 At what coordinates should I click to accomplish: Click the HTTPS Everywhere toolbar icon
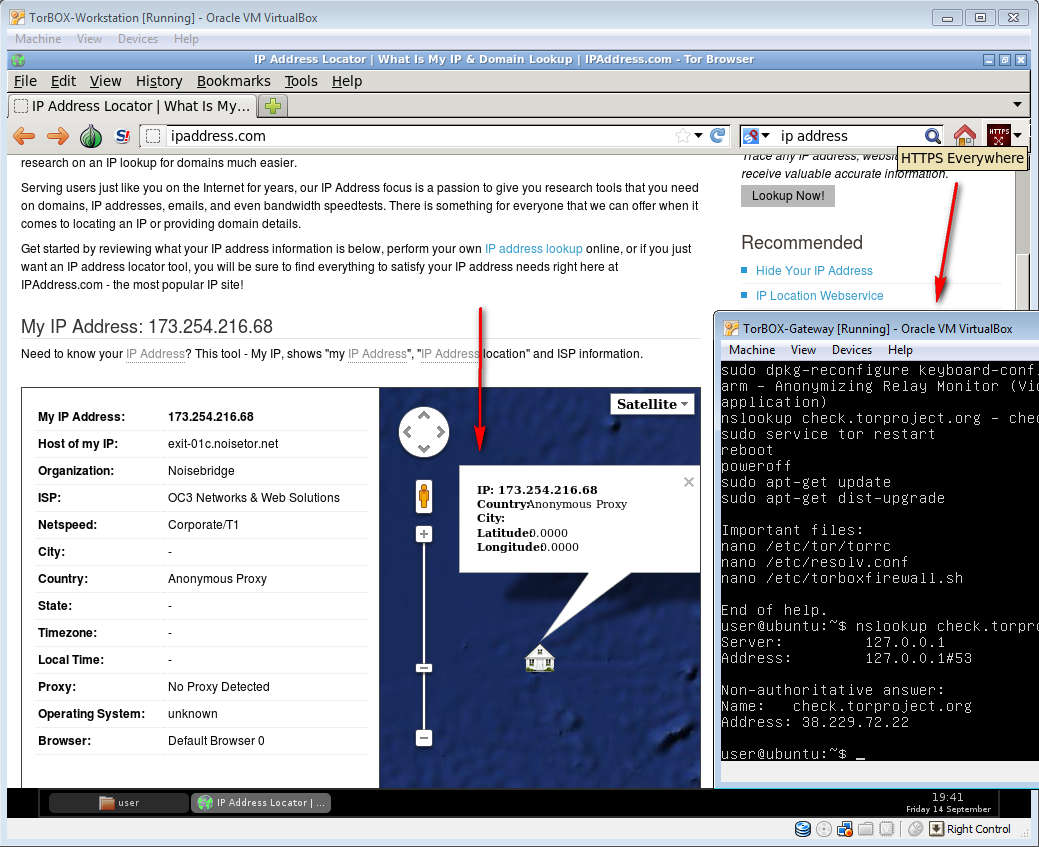pyautogui.click(x=999, y=136)
